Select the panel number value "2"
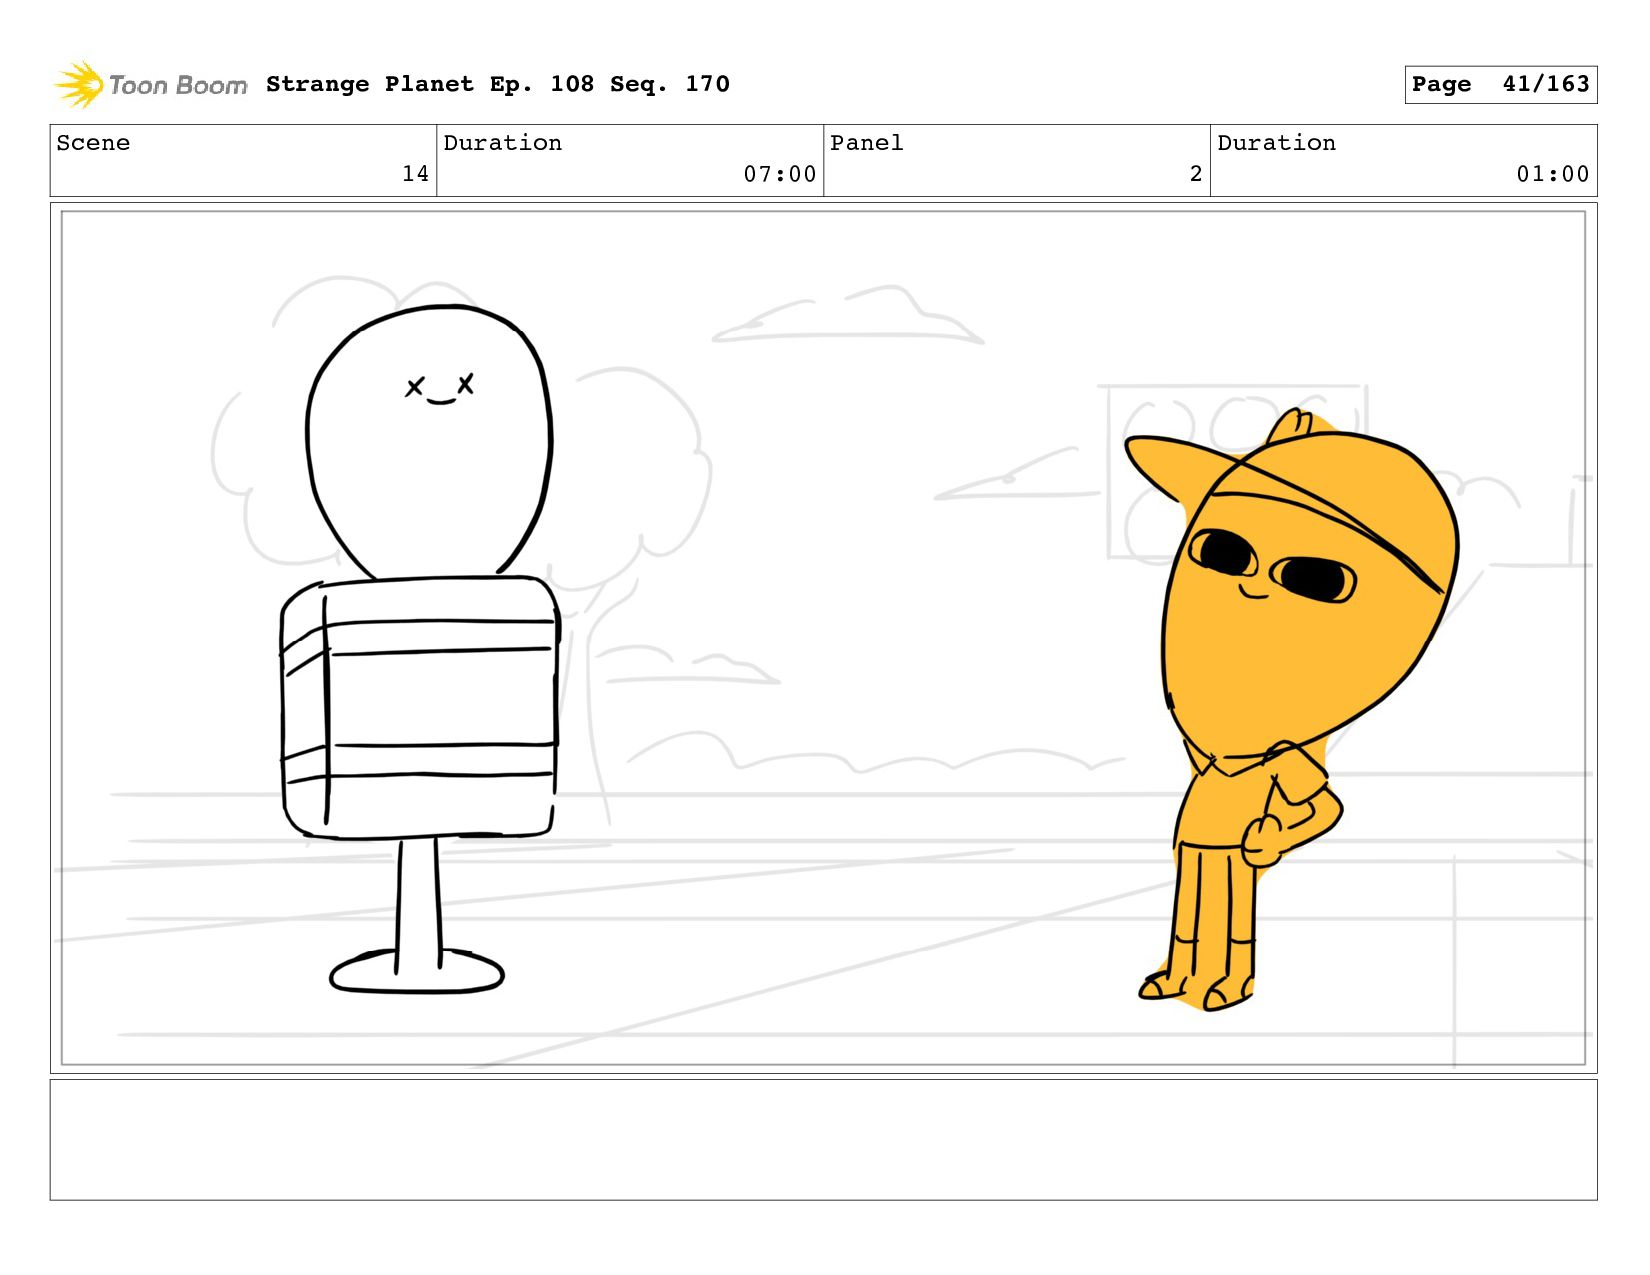The height and width of the screenshot is (1275, 1650). point(1196,174)
